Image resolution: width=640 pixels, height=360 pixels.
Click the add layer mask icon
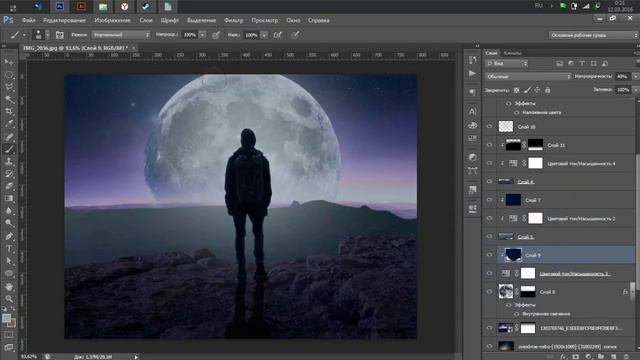[576, 357]
